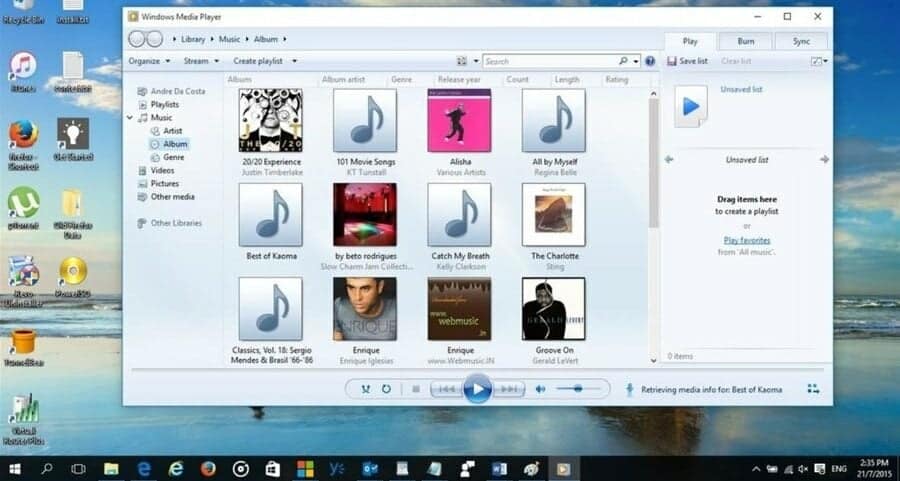Launch Microsoft Edge from the taskbar

pos(143,469)
